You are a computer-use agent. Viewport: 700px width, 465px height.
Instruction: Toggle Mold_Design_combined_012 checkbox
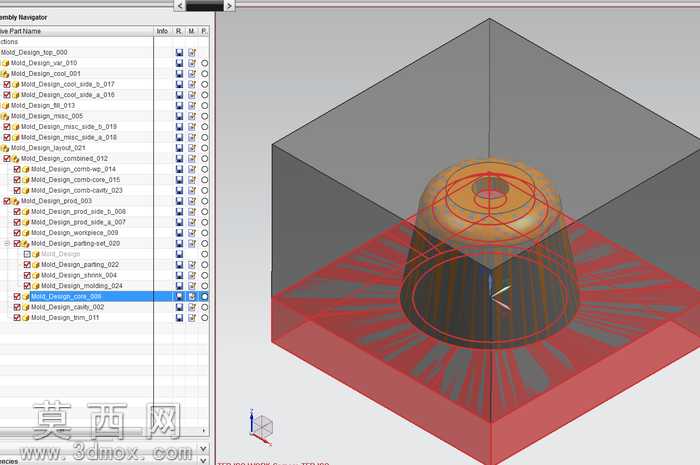coord(7,158)
